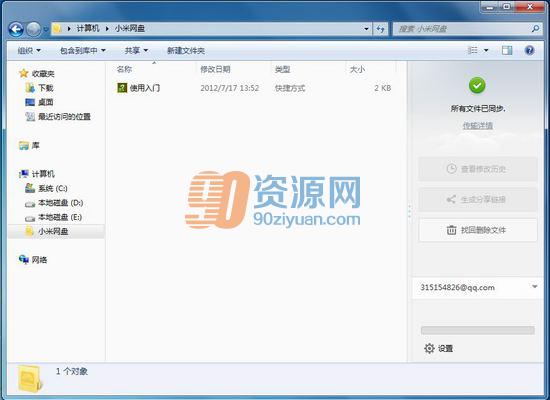The image size is (550, 400).
Task: Go back with the navigation arrow
Action: coord(16,29)
